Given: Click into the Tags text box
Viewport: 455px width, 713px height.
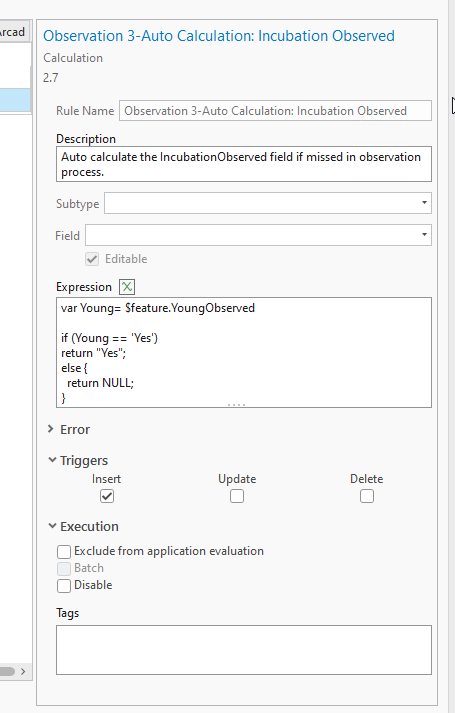Looking at the screenshot, I should pyautogui.click(x=244, y=650).
